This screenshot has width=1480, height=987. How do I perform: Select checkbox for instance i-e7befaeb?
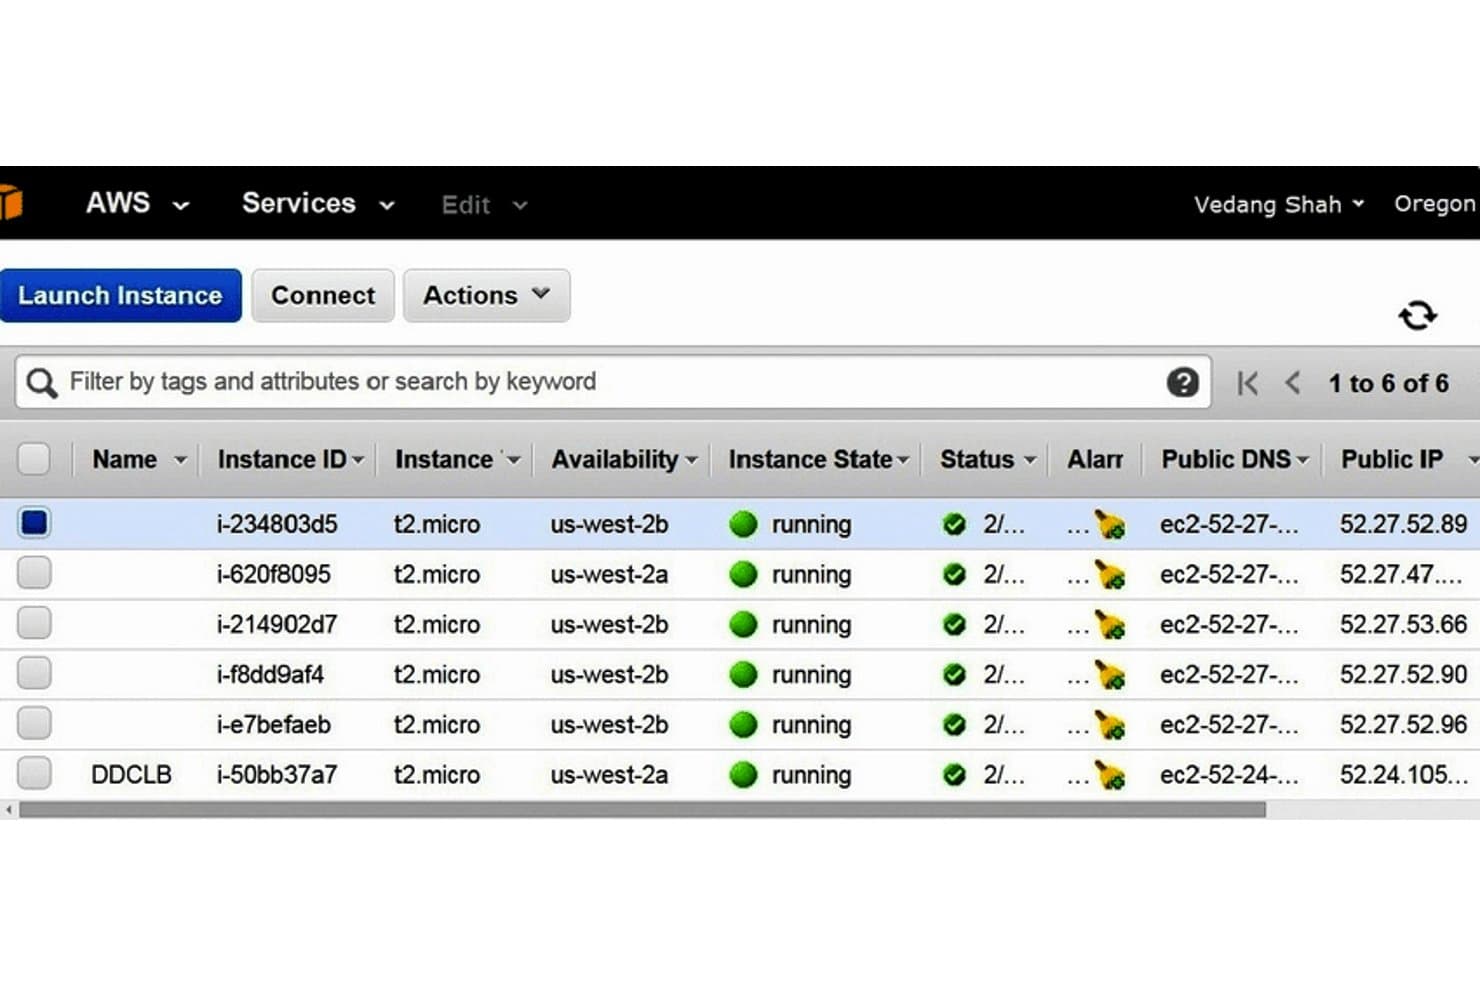(34, 723)
